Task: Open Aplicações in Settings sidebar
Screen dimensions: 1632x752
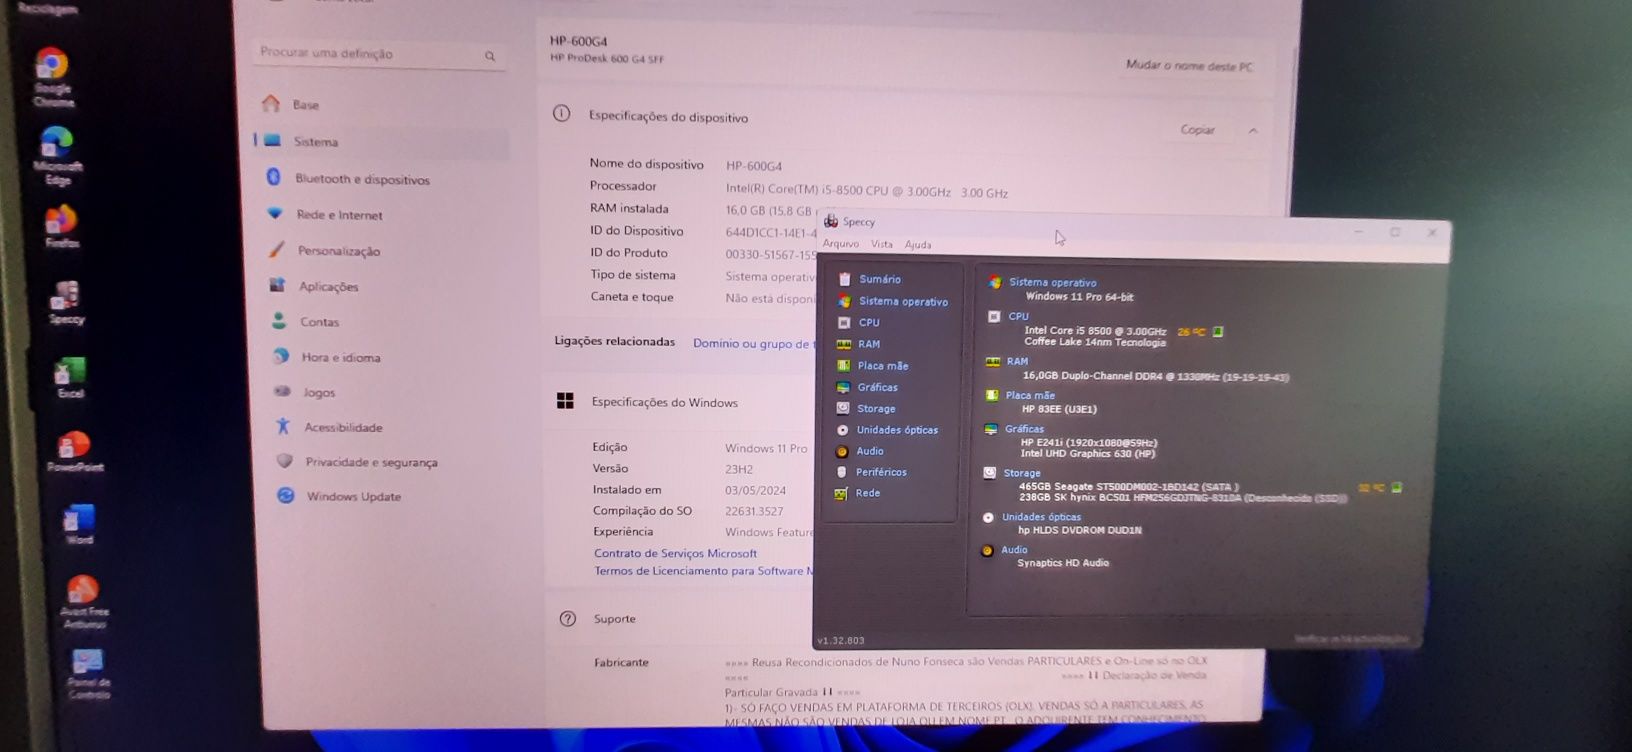Action: (328, 286)
